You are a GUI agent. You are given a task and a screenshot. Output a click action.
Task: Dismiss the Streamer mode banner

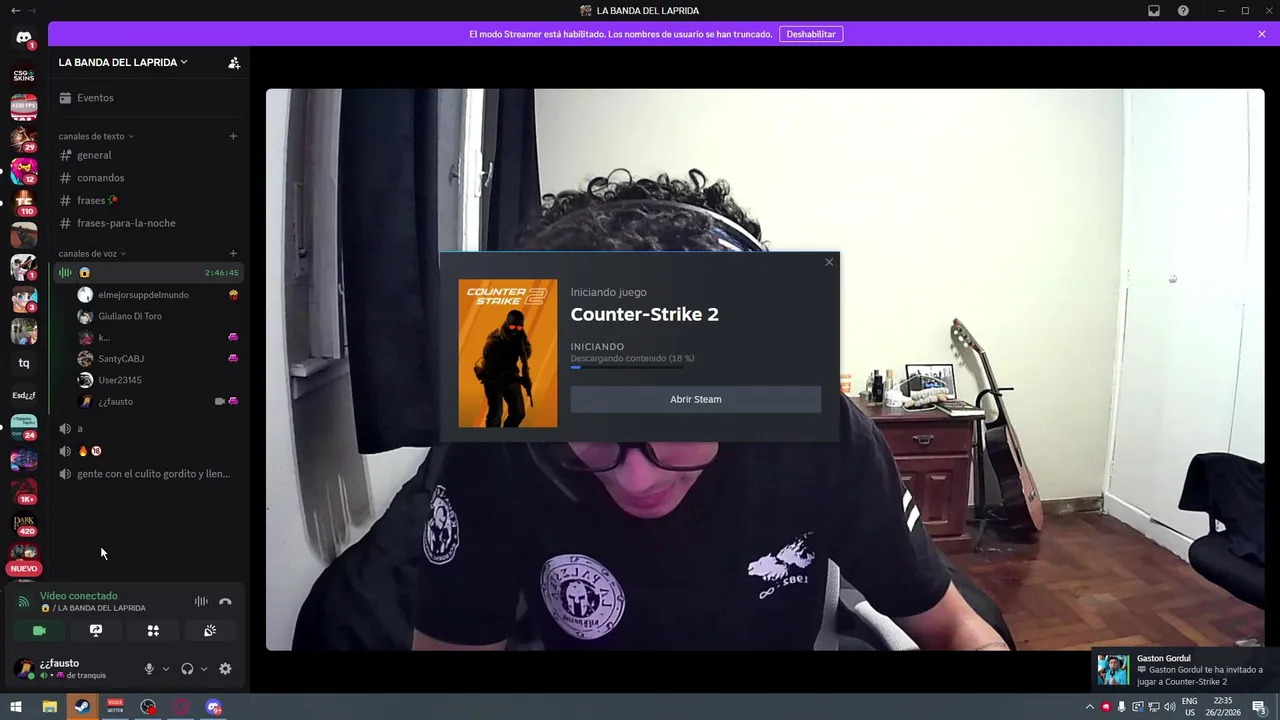(1262, 34)
